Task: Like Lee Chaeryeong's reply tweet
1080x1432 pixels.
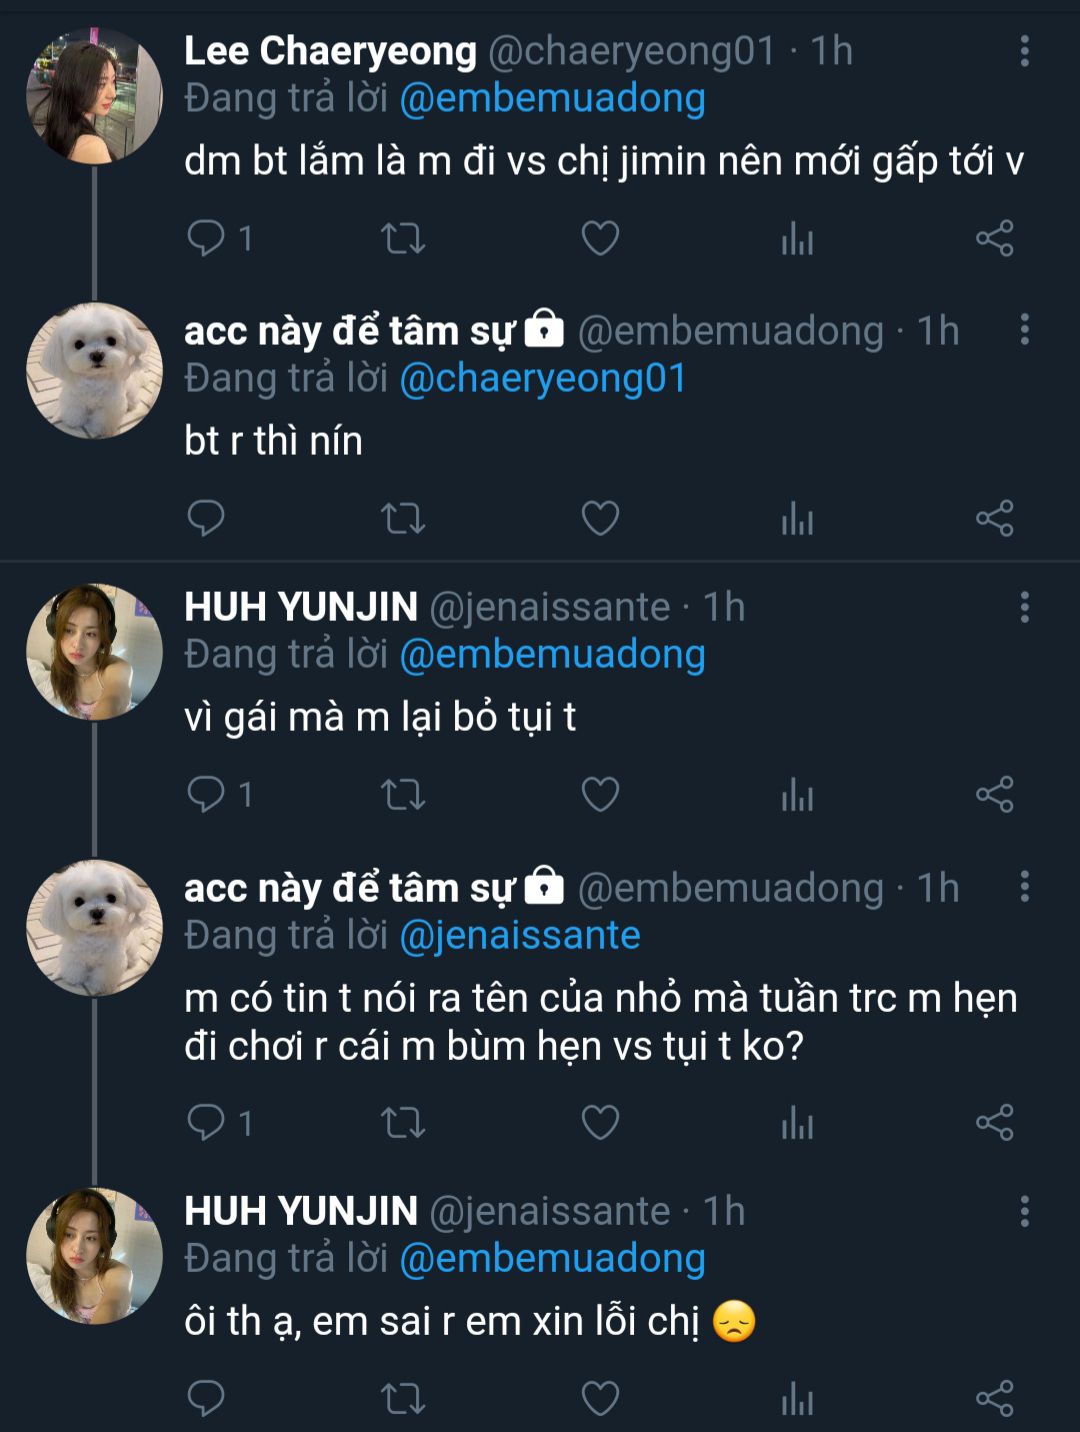Action: pos(600,239)
